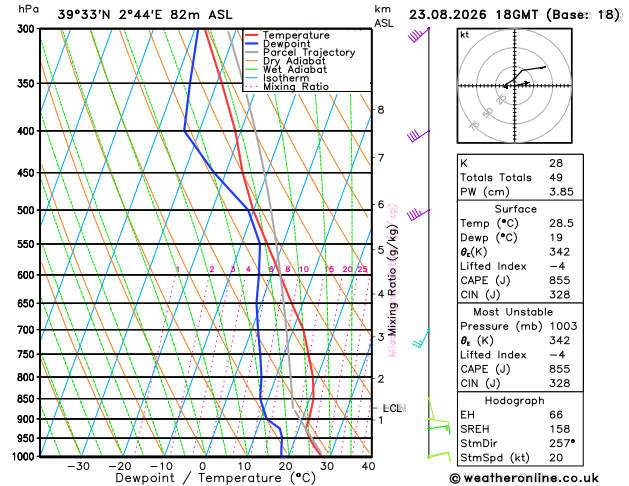629x486 pixels.
Task: Click the vertical Mixing Ratio (g/kg) axis label
Action: pos(392,280)
